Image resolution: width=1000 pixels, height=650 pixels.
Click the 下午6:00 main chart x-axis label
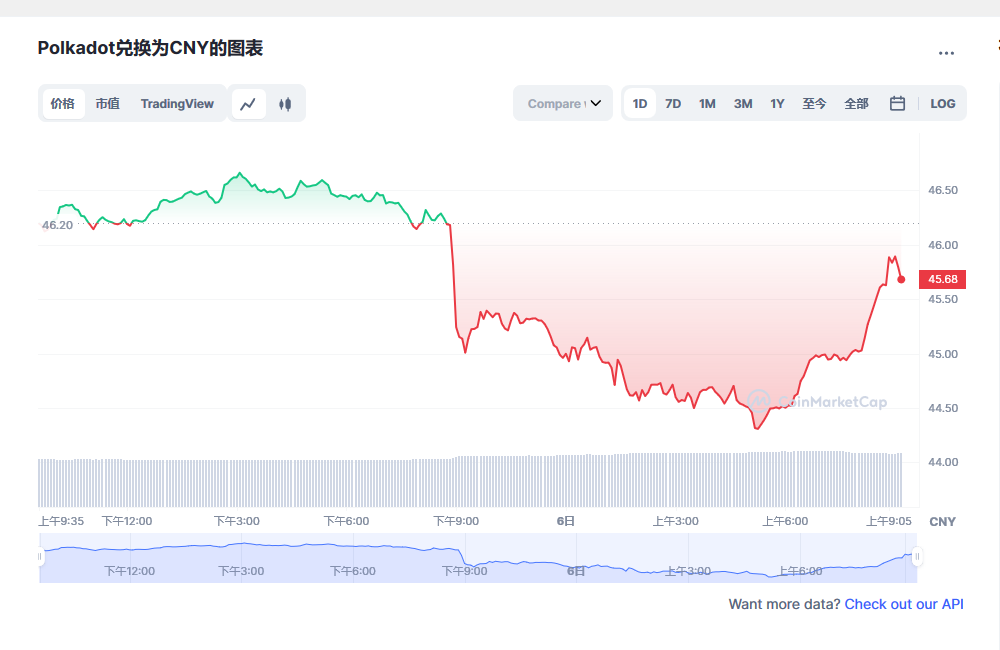(346, 521)
